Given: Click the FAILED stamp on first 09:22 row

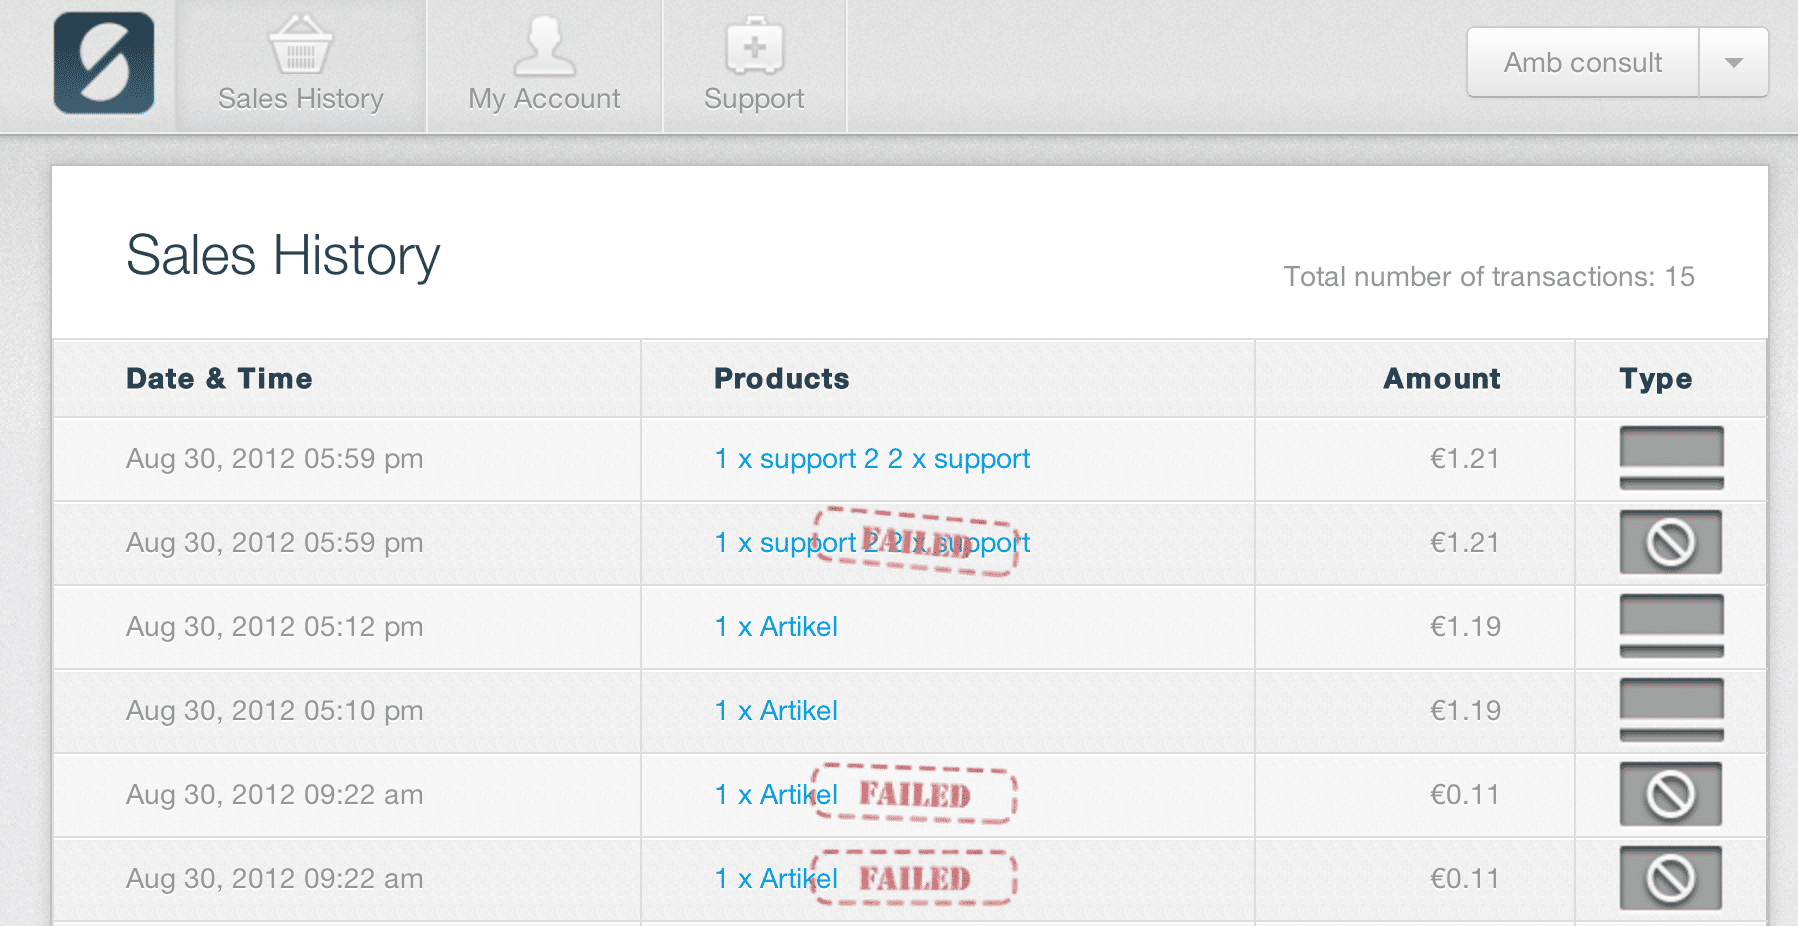Looking at the screenshot, I should point(914,794).
